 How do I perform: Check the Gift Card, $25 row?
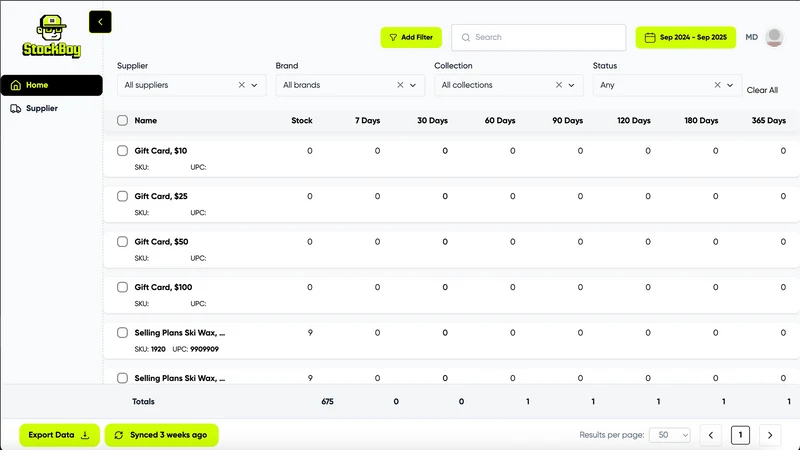tap(122, 196)
